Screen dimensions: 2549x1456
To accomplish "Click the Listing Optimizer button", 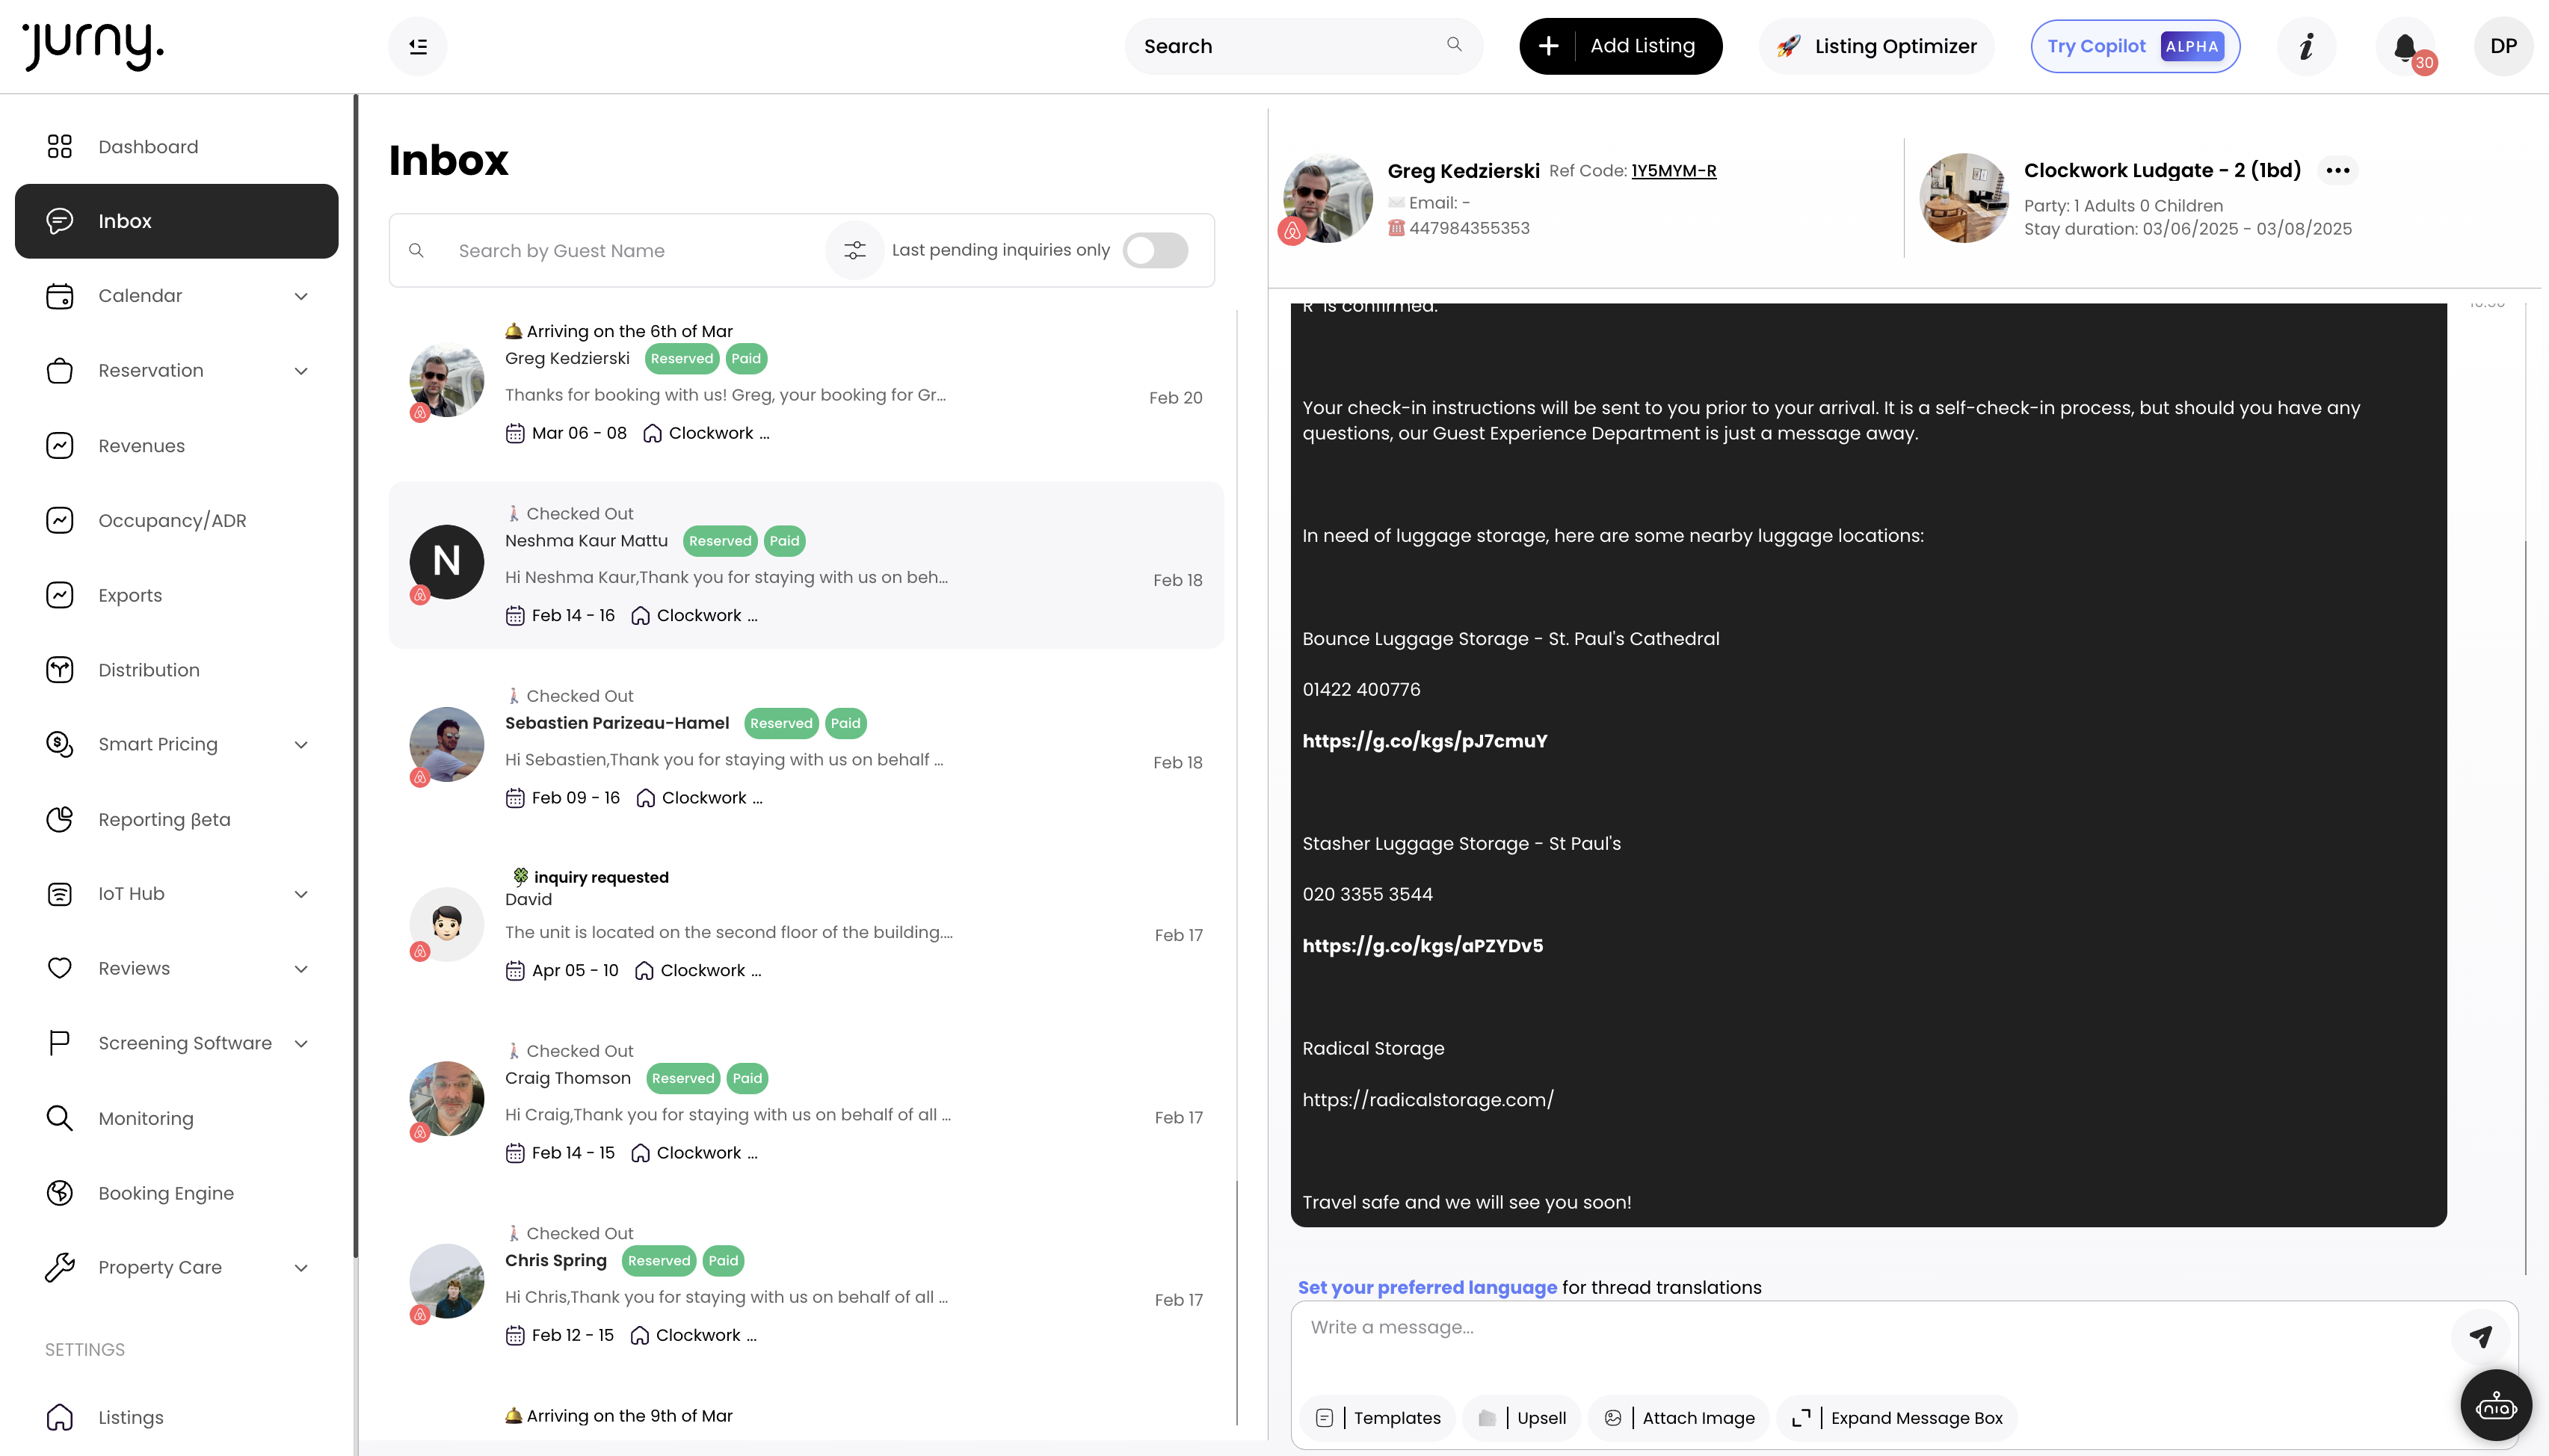I will [1876, 46].
